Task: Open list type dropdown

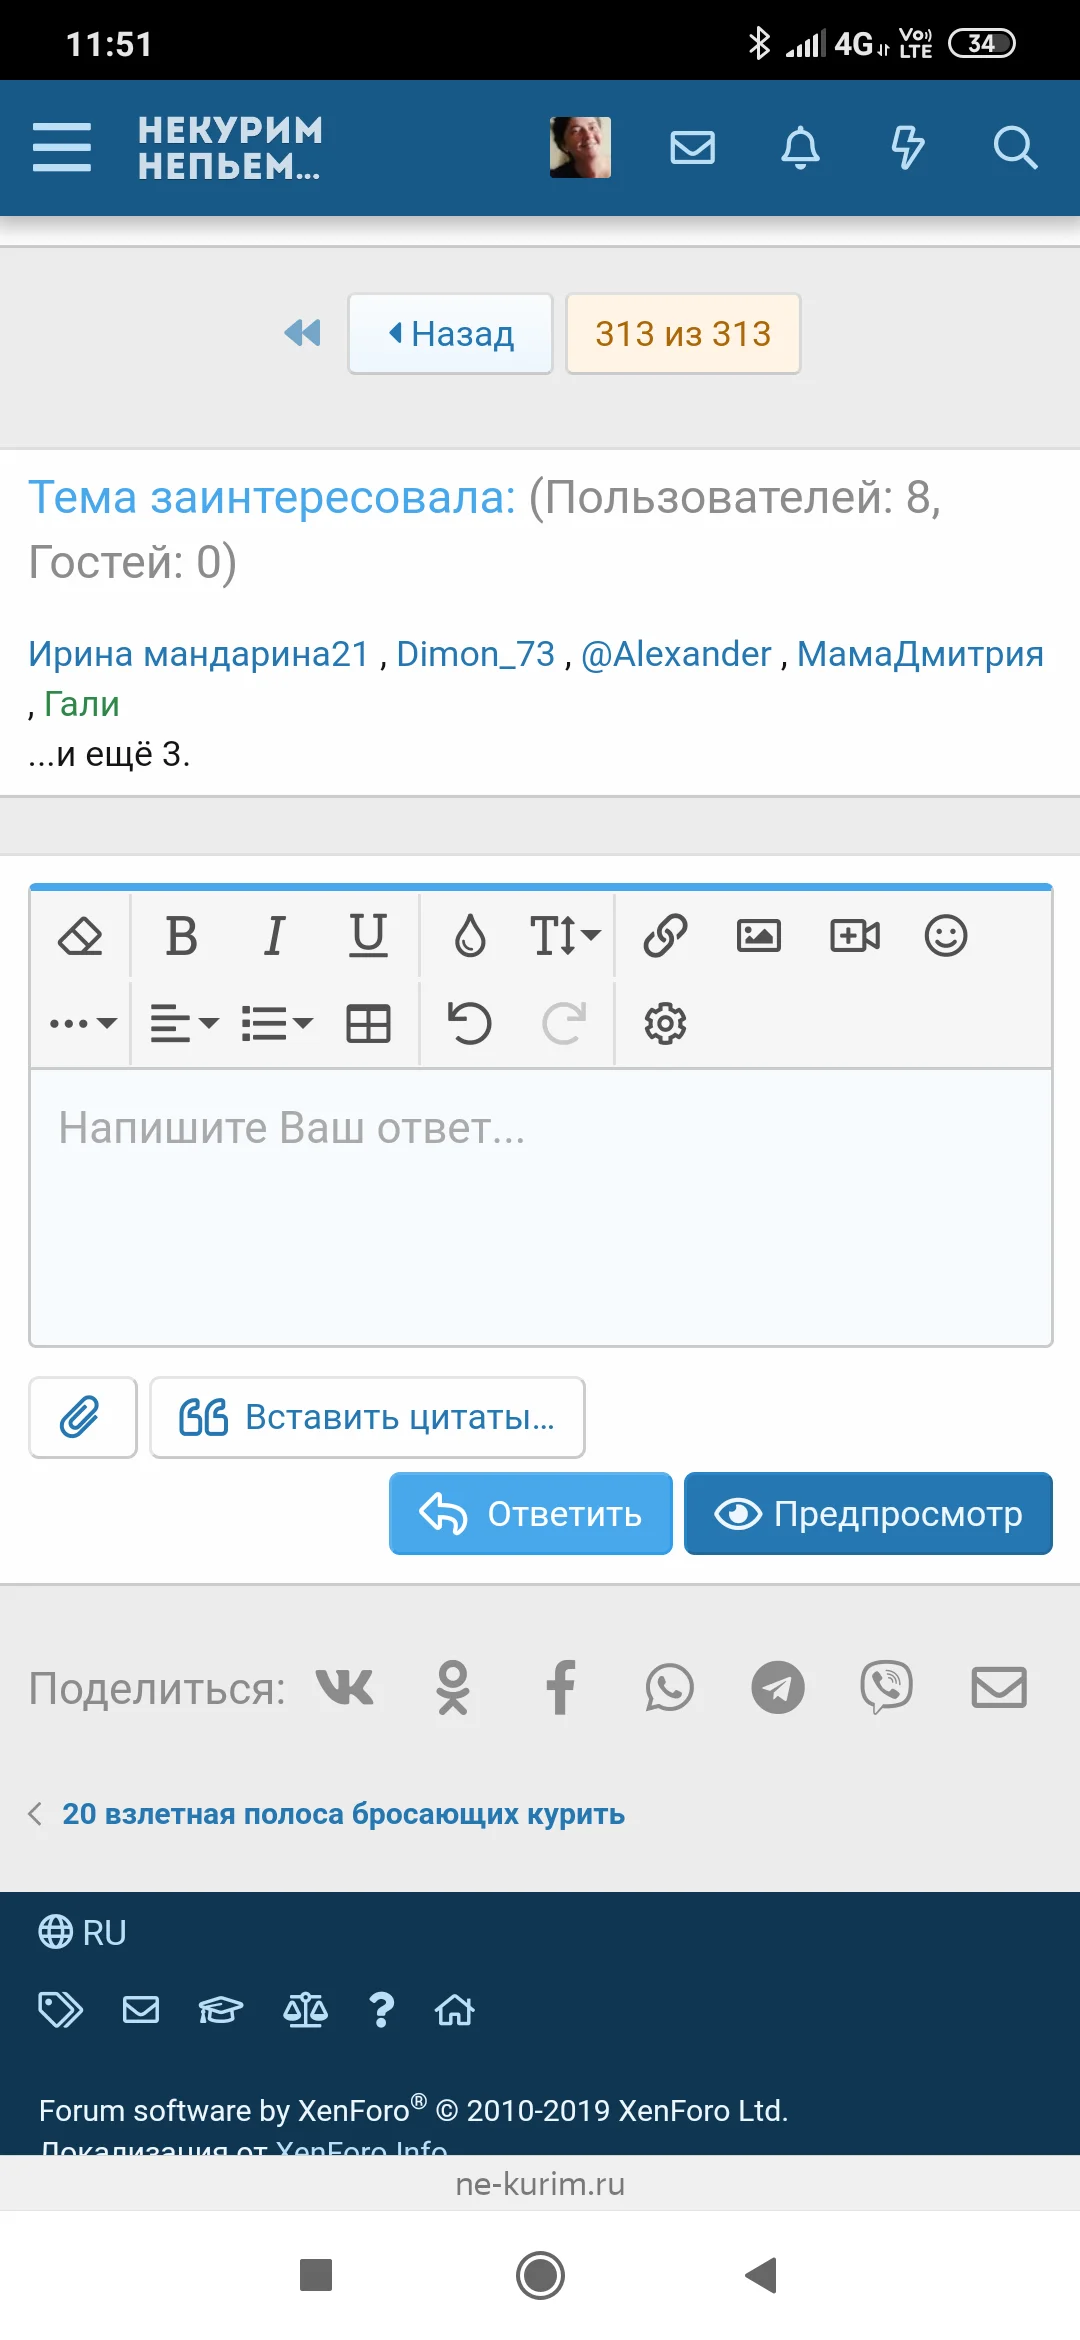Action: click(x=277, y=1023)
